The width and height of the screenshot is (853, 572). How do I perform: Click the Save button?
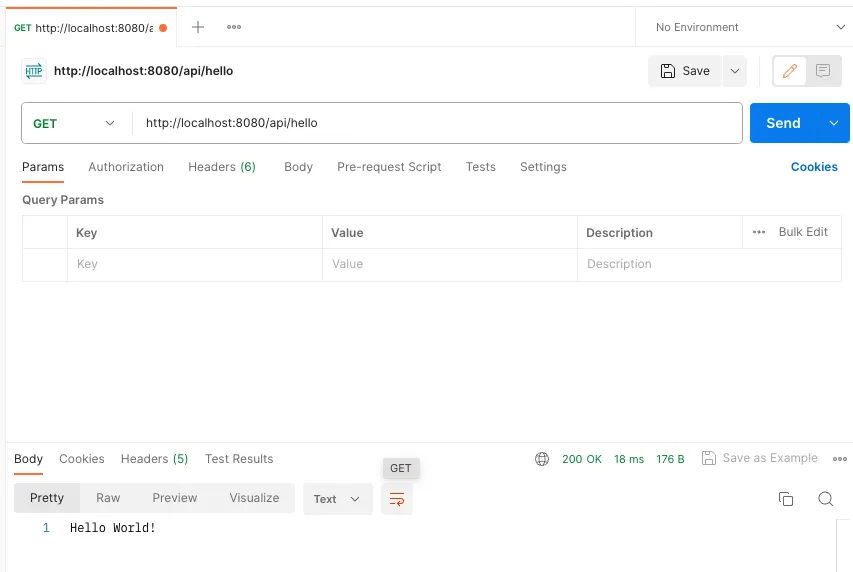pyautogui.click(x=685, y=71)
